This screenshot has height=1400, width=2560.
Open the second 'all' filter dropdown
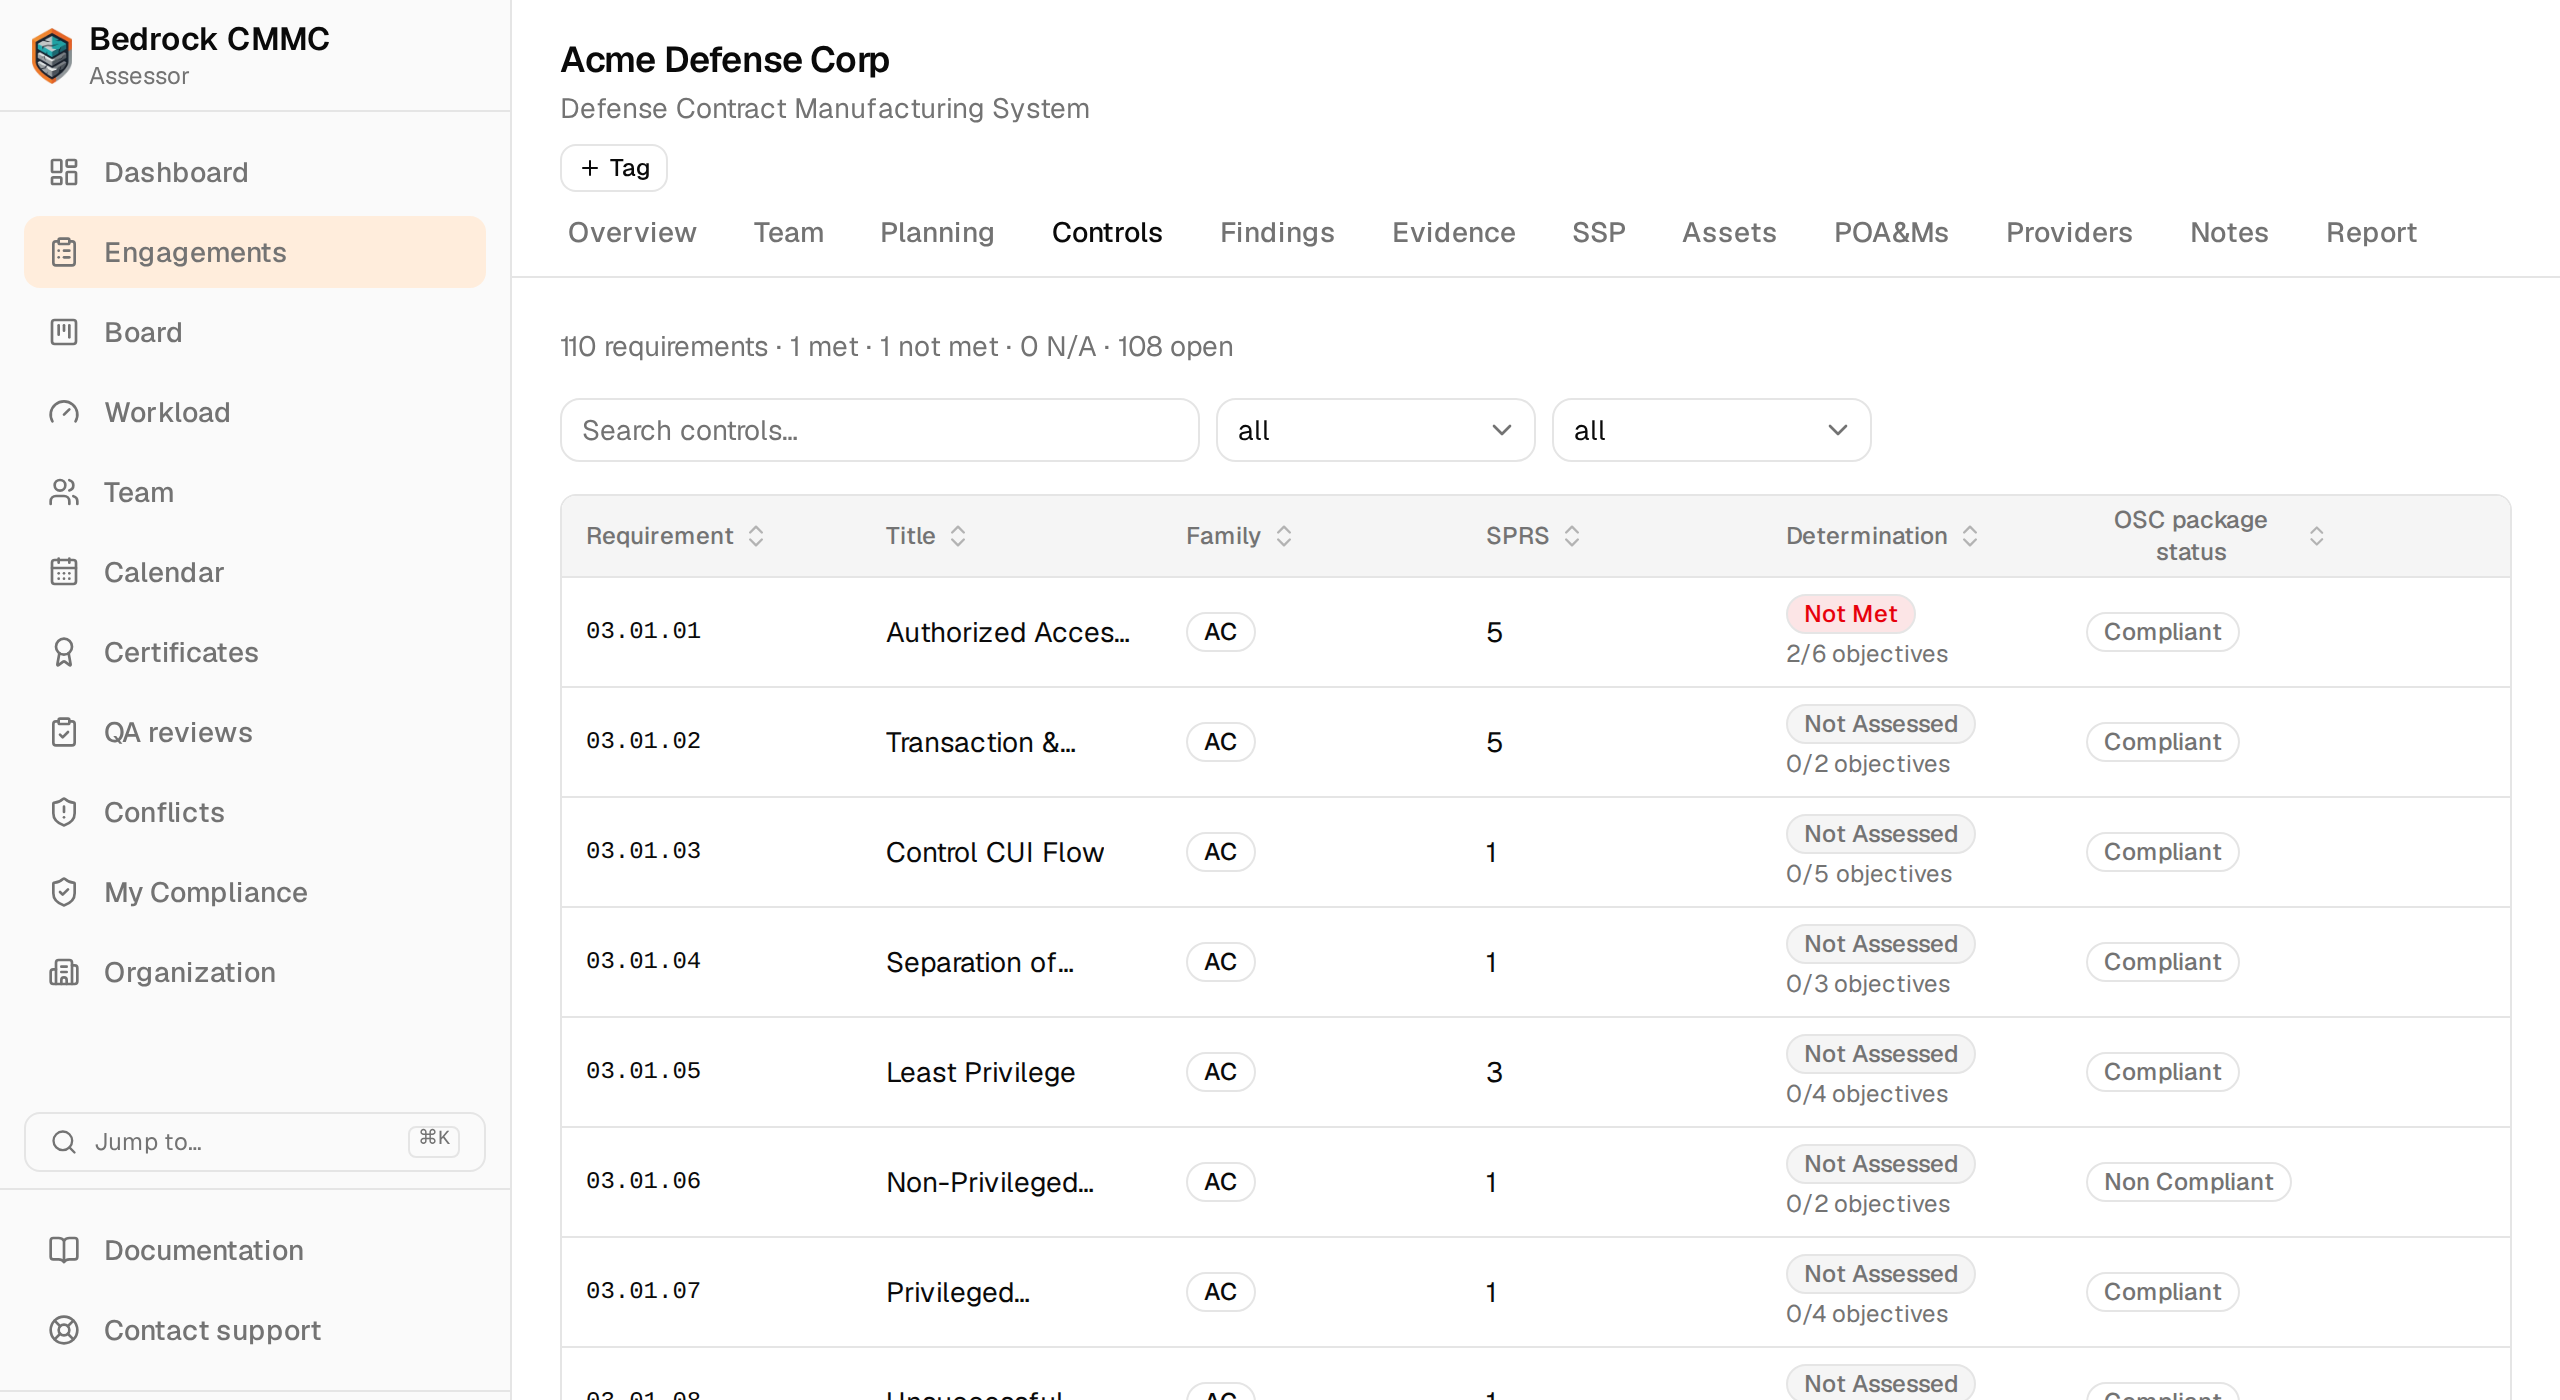tap(1711, 430)
